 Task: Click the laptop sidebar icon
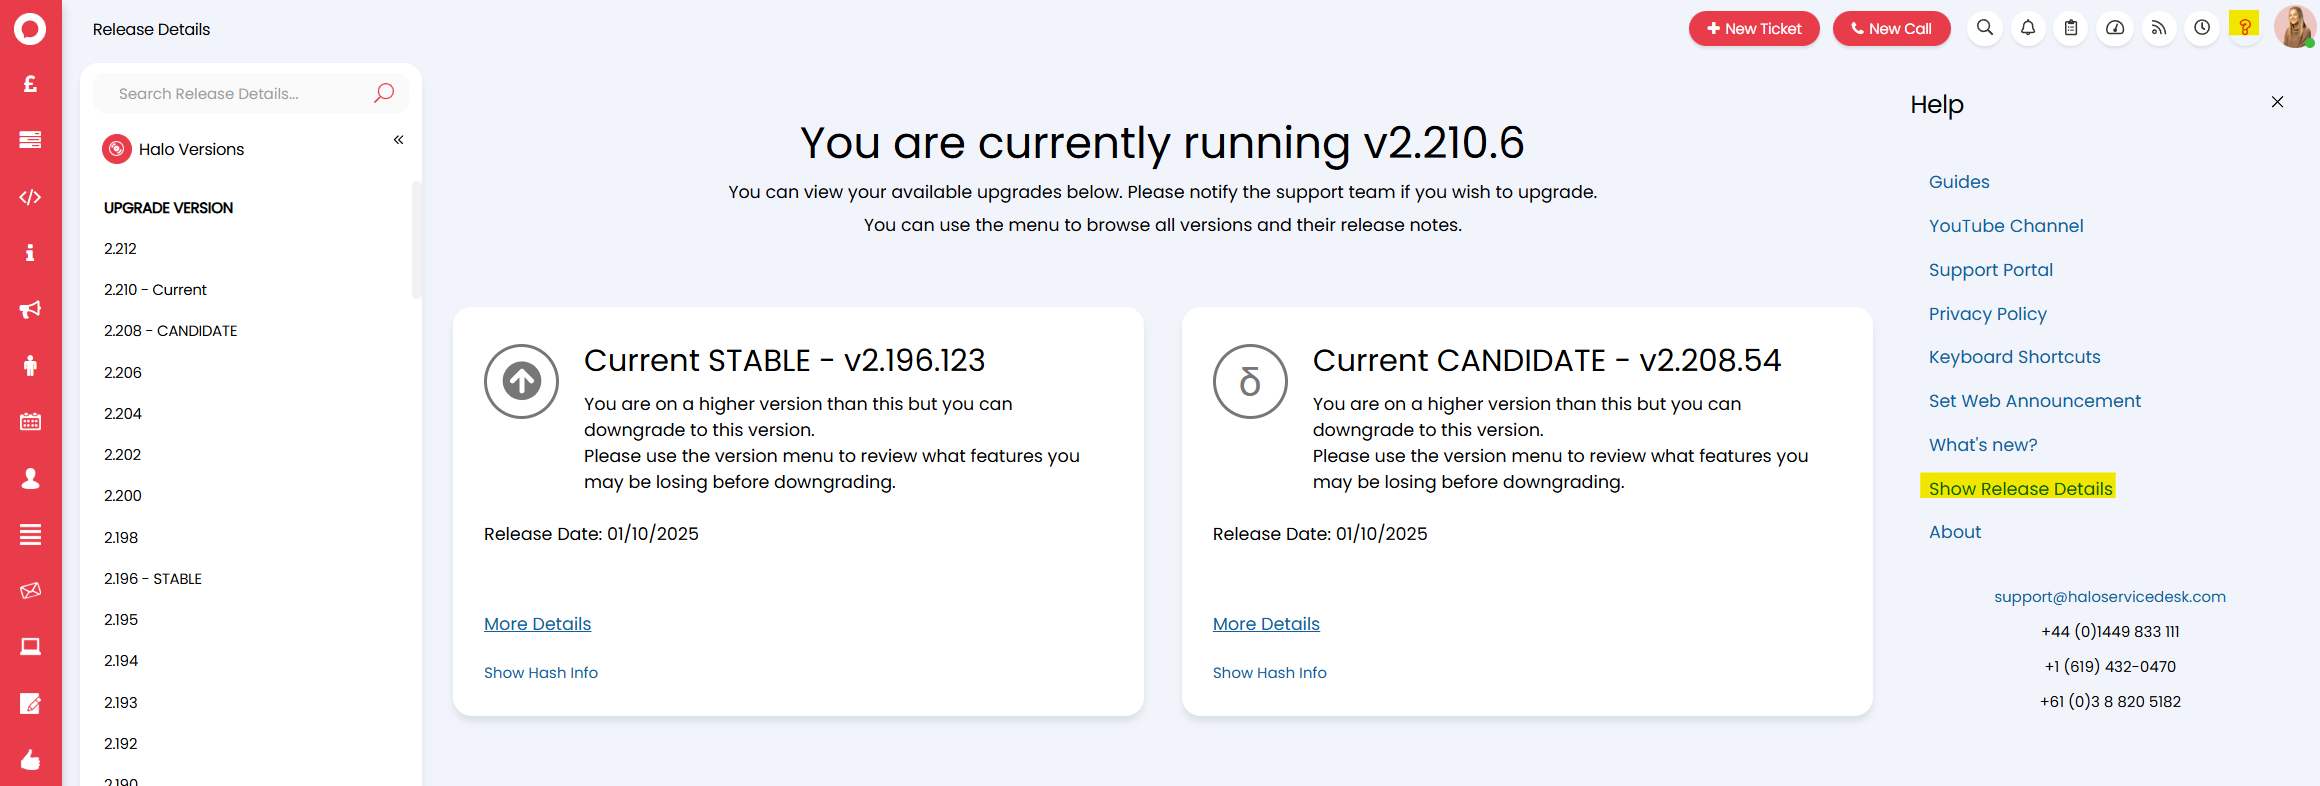(30, 647)
